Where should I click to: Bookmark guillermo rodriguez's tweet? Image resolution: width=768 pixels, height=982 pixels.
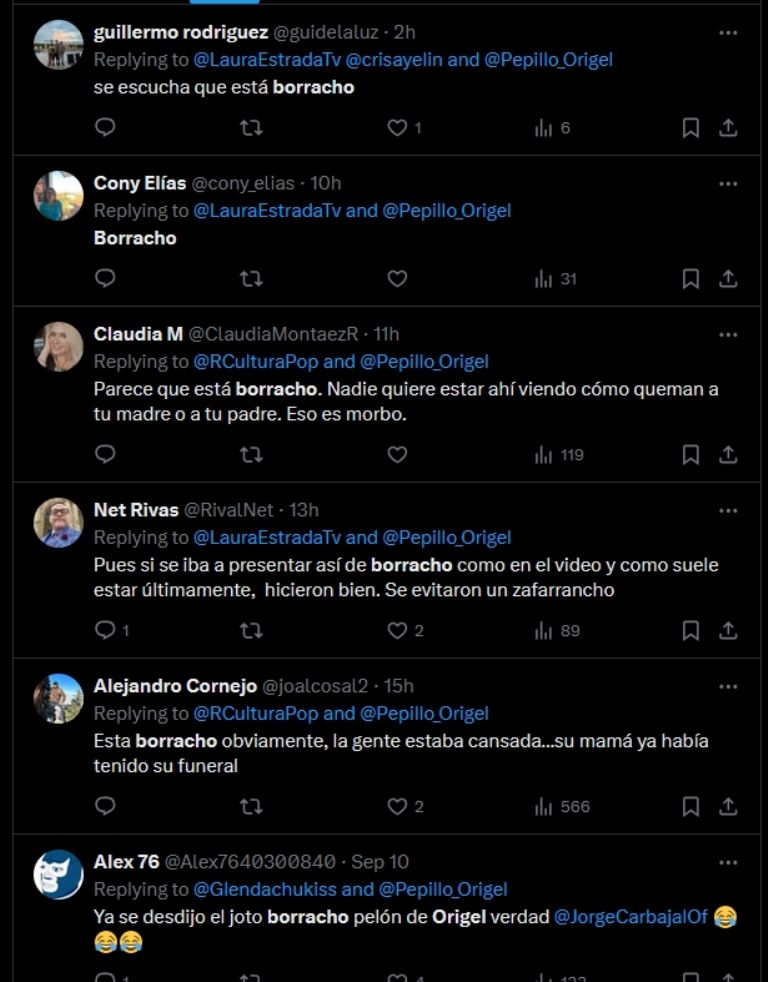pyautogui.click(x=689, y=128)
